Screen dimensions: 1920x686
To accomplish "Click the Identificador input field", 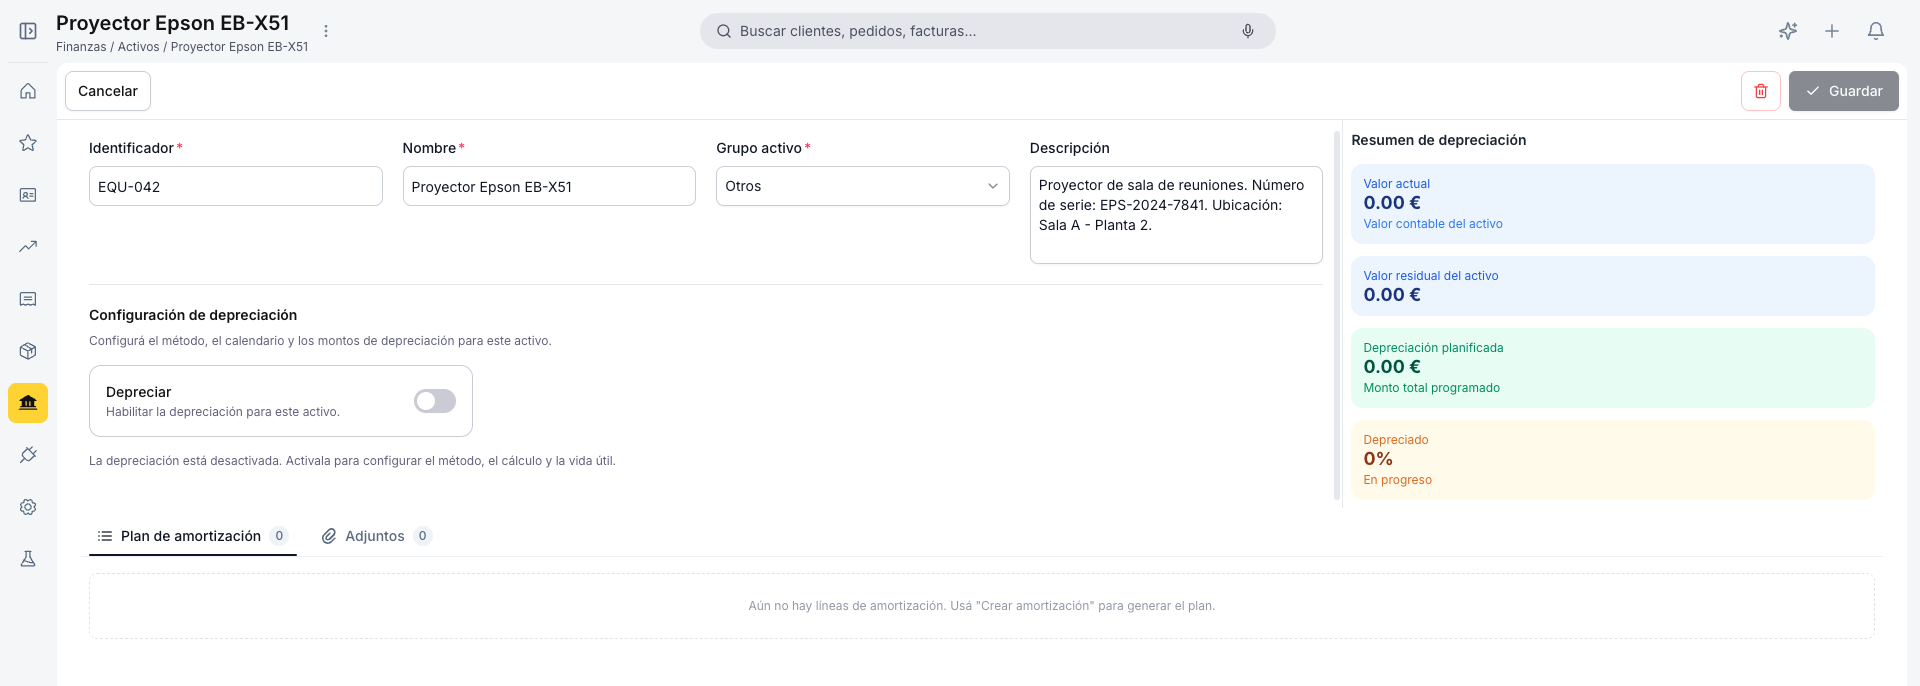I will coord(236,186).
